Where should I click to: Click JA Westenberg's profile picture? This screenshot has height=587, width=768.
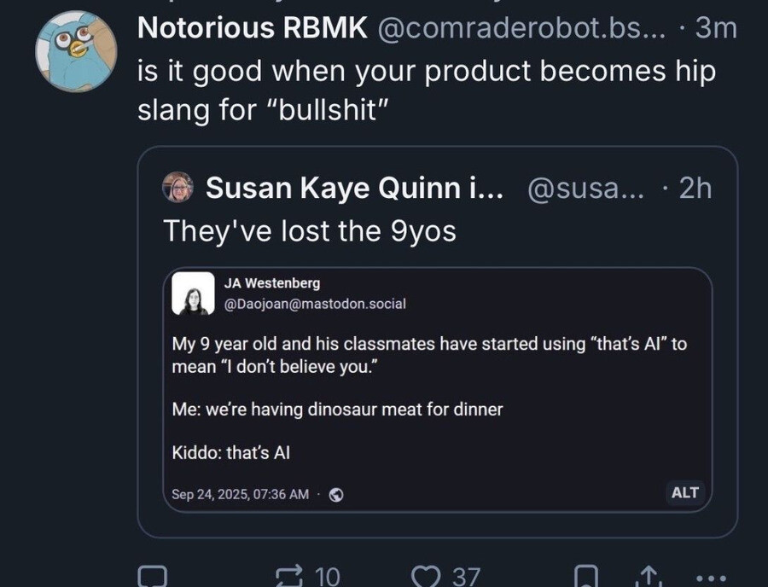tap(193, 293)
